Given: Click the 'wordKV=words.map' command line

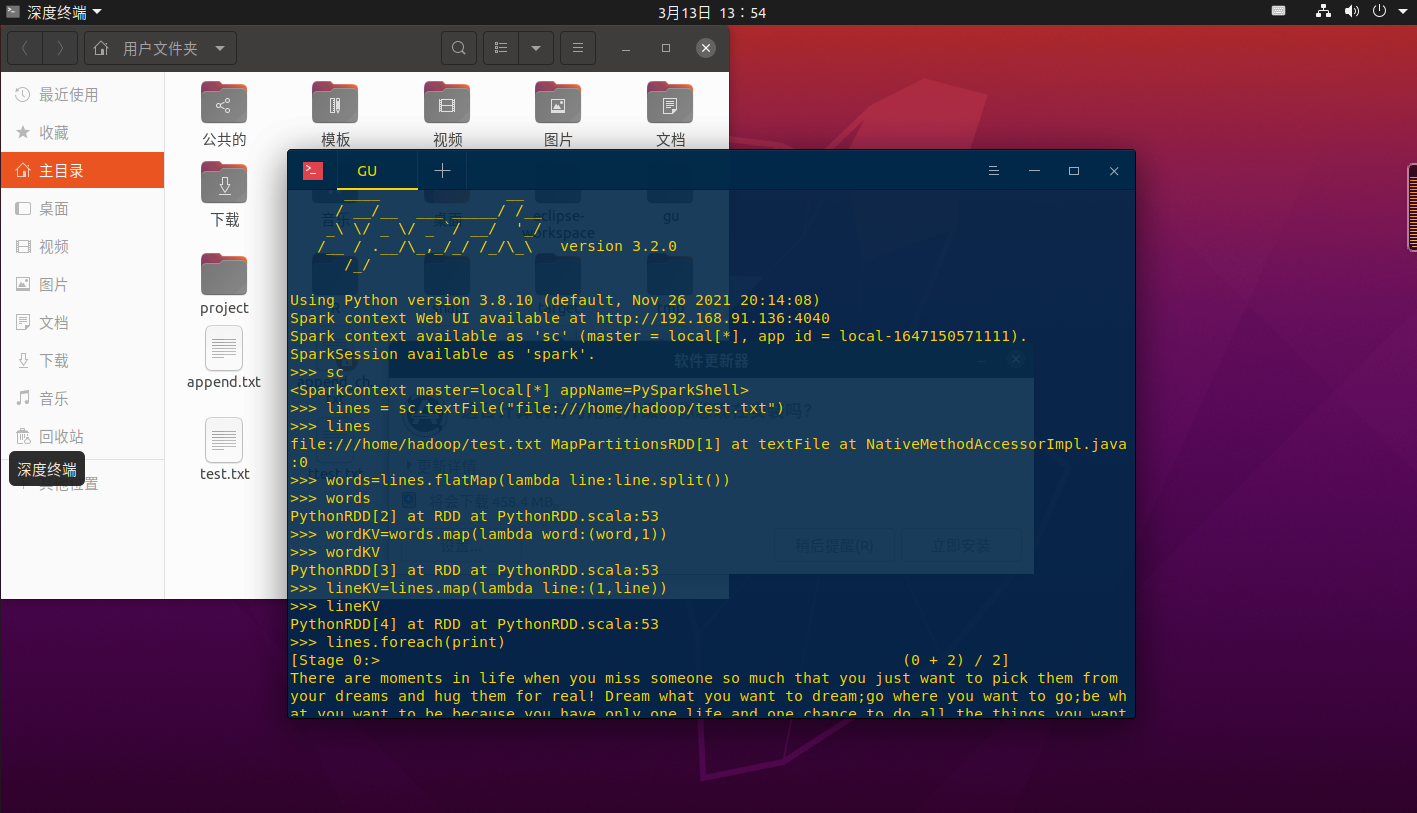Looking at the screenshot, I should click(x=479, y=534).
